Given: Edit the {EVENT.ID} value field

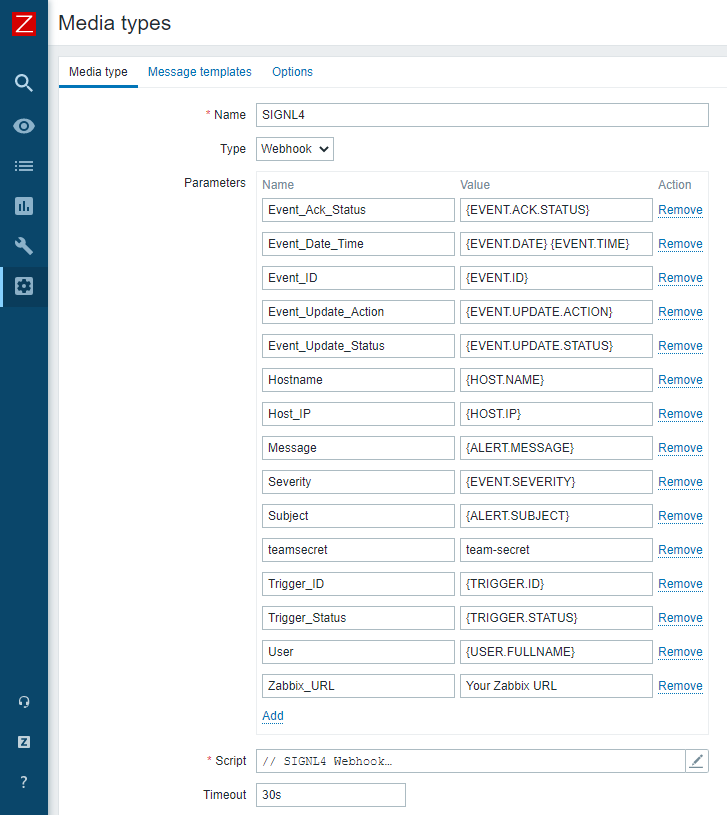Looking at the screenshot, I should (556, 278).
